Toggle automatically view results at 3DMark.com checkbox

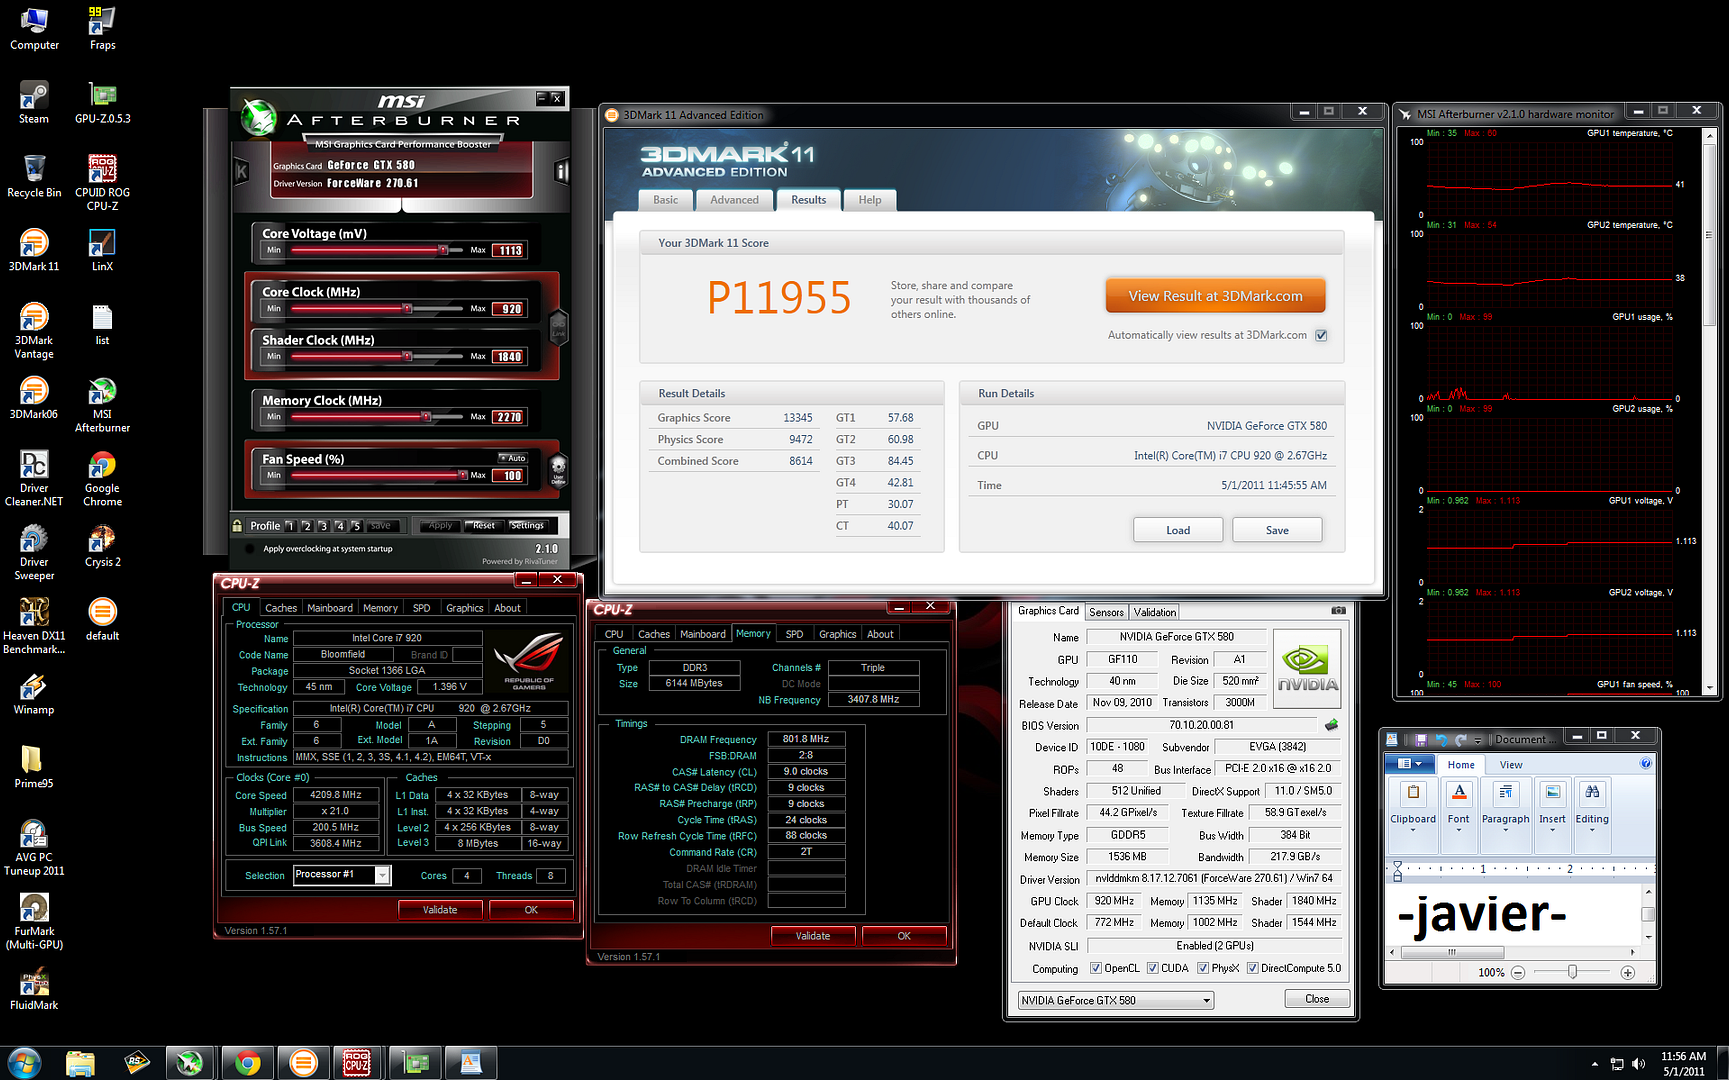1321,335
